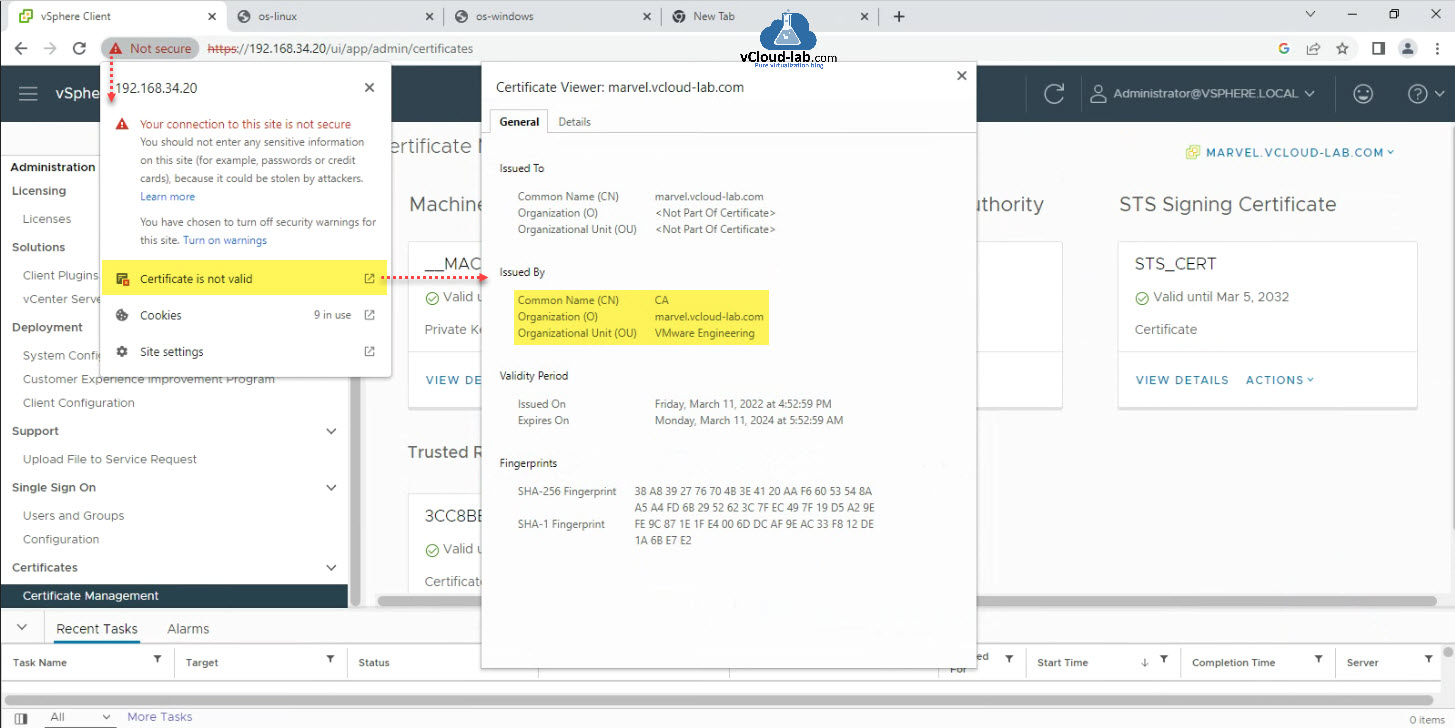Open Users and Groups in sidebar
Image resolution: width=1455 pixels, height=728 pixels.
74,516
